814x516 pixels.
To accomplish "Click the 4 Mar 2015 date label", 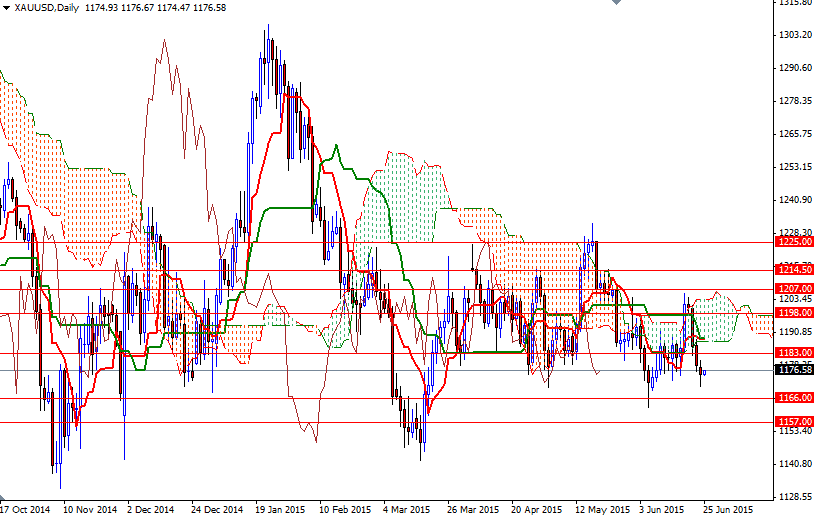I will [408, 508].
